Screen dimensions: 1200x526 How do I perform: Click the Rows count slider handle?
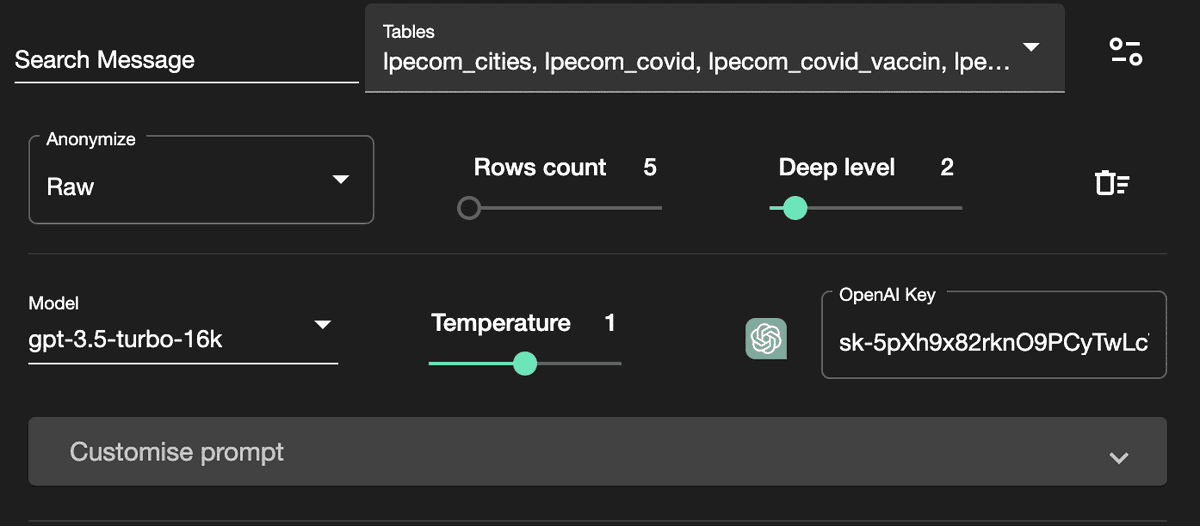pyautogui.click(x=469, y=208)
